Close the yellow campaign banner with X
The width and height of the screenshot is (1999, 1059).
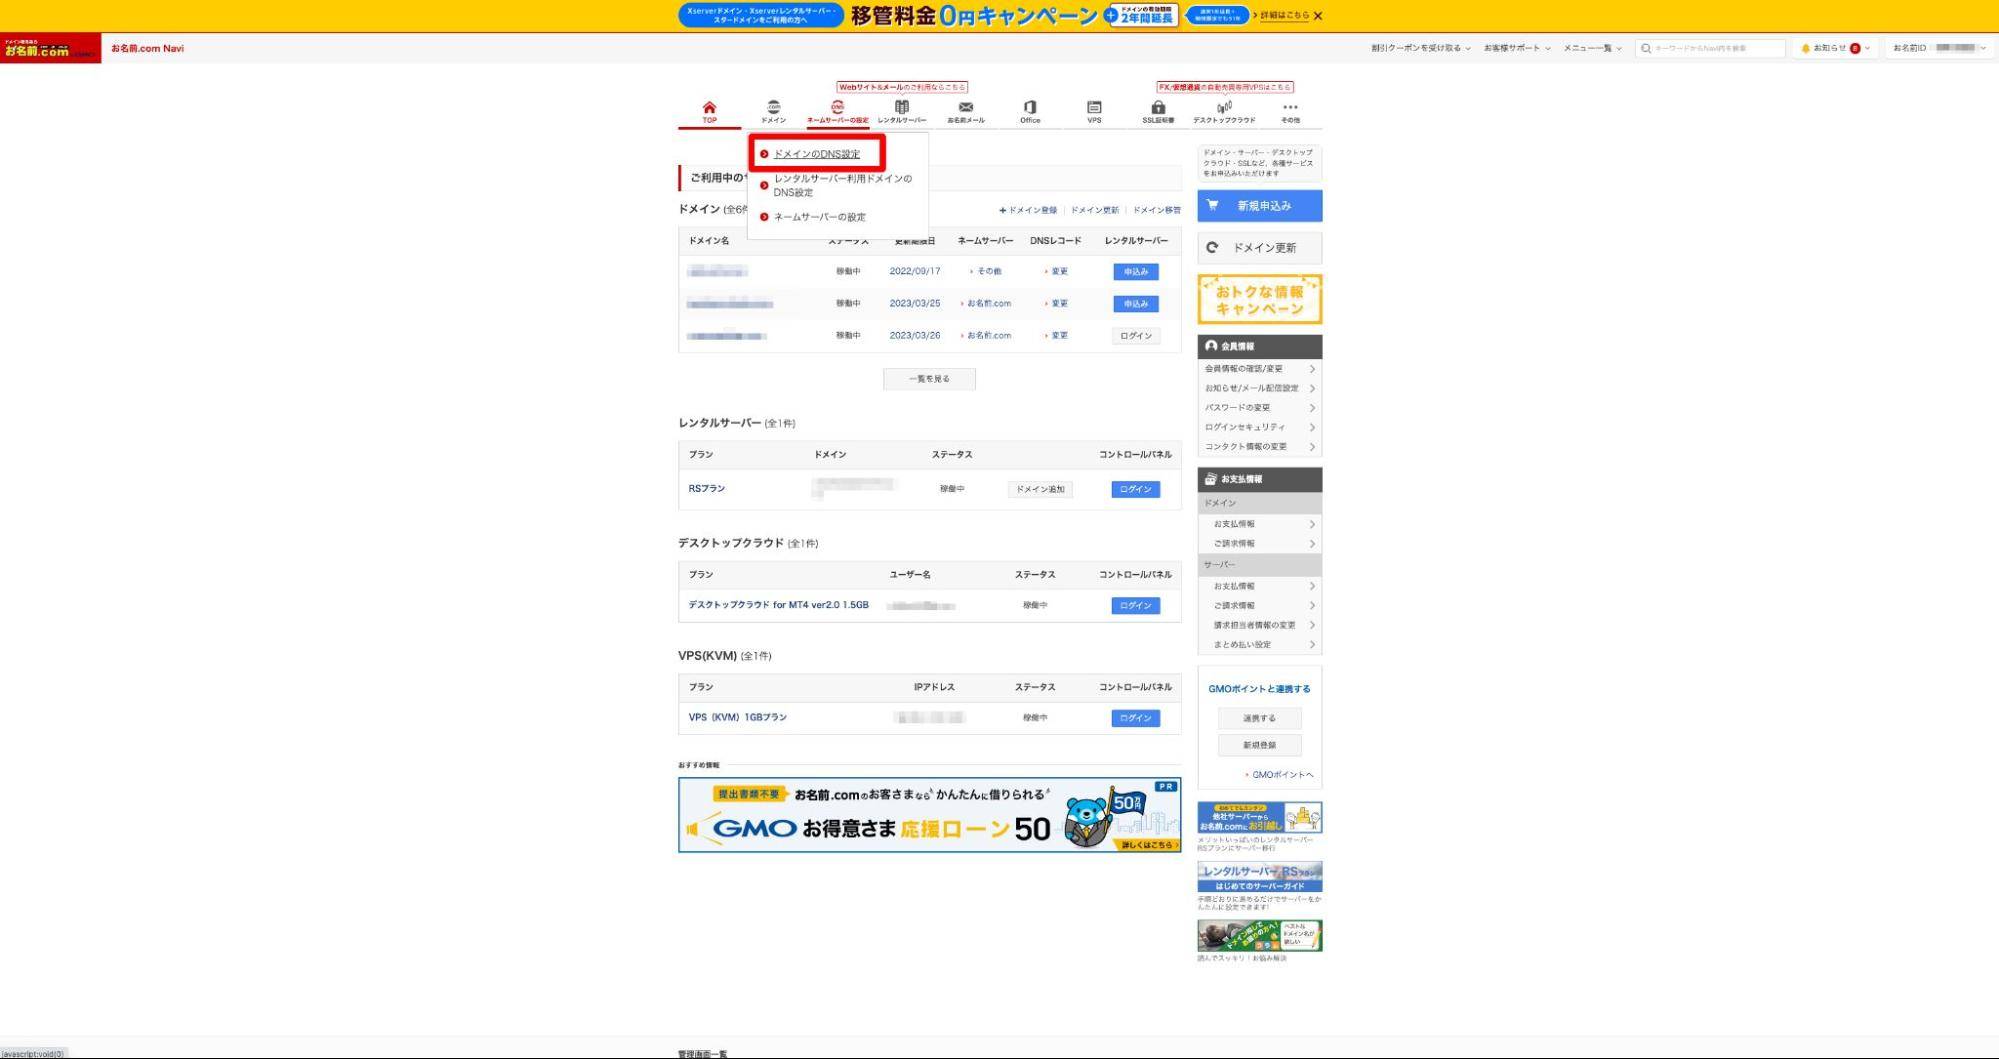pos(1318,16)
